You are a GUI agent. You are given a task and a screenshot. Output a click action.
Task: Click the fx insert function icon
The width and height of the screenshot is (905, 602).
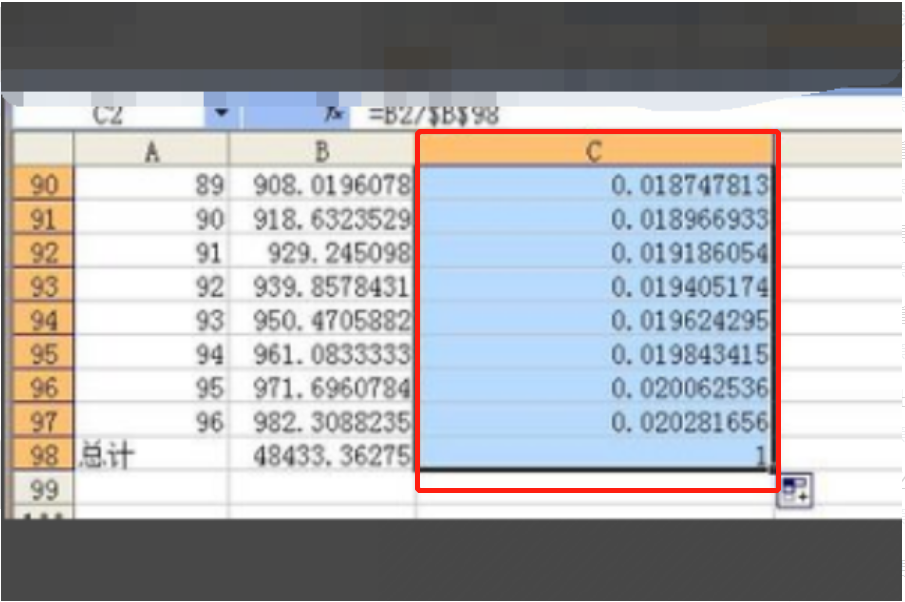click(x=335, y=114)
